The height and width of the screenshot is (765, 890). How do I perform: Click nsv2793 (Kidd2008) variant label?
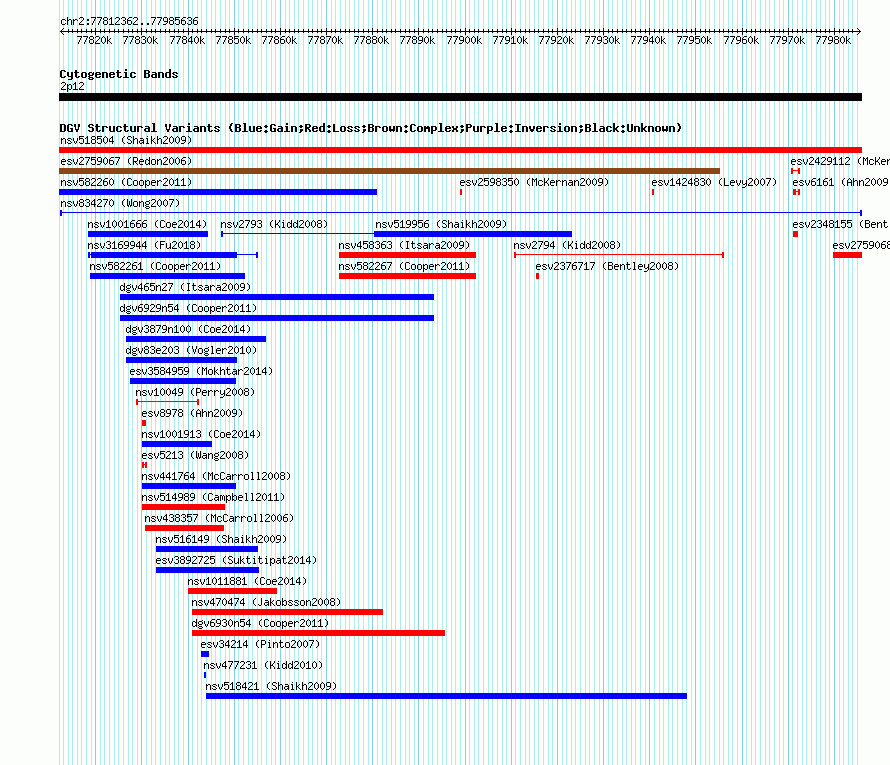274,224
